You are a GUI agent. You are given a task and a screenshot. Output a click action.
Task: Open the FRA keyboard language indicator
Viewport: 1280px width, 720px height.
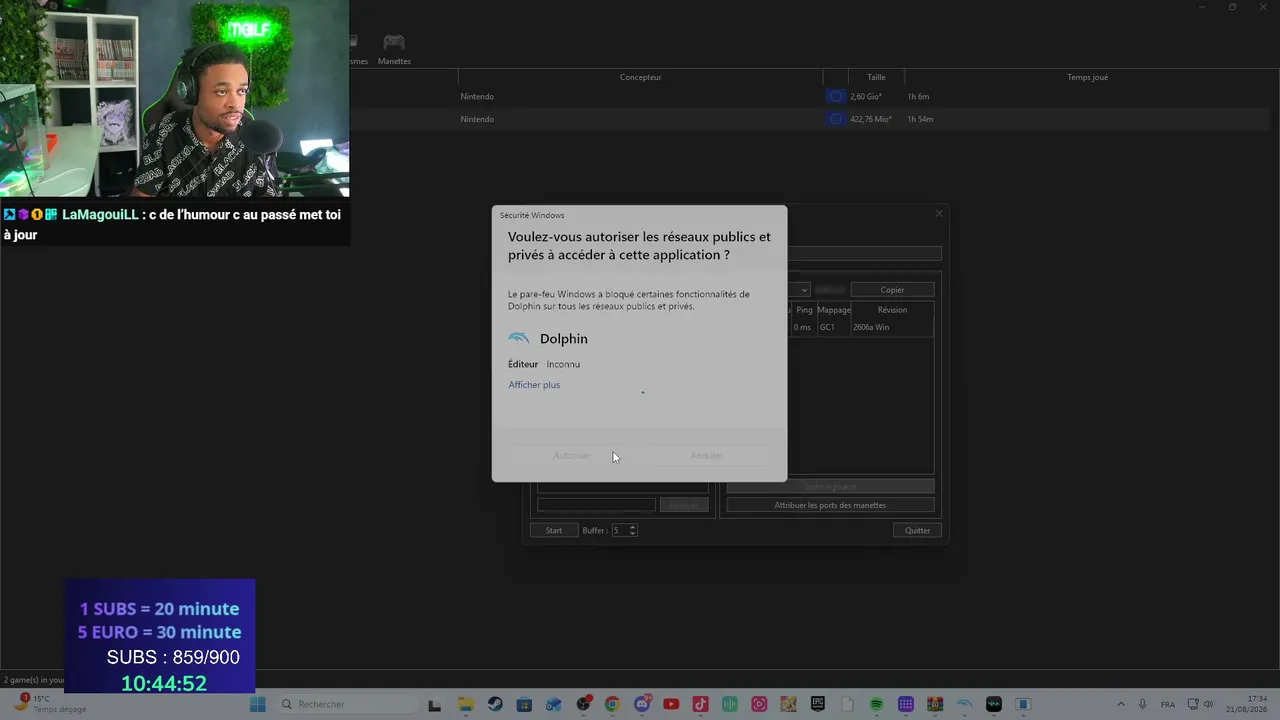click(1168, 704)
